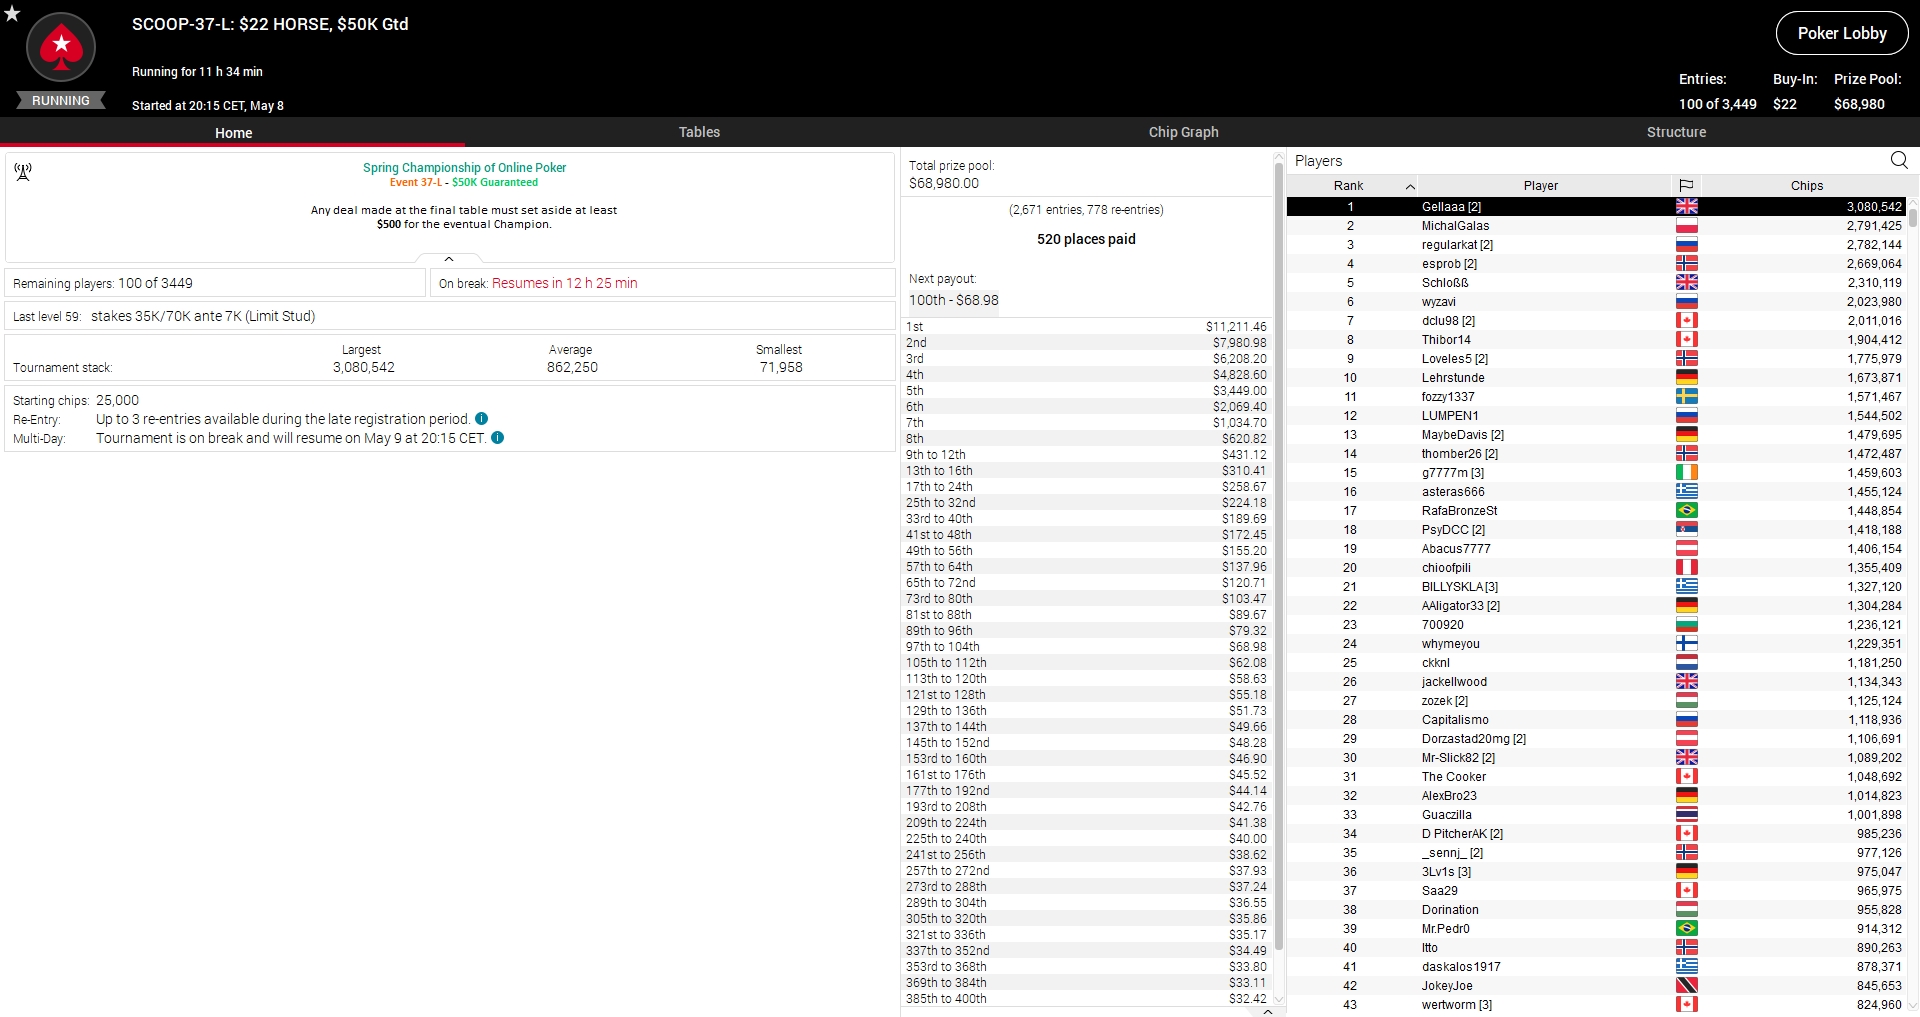Click the payout panel vertical scrollbar
1920x1017 pixels.
tap(1278, 555)
